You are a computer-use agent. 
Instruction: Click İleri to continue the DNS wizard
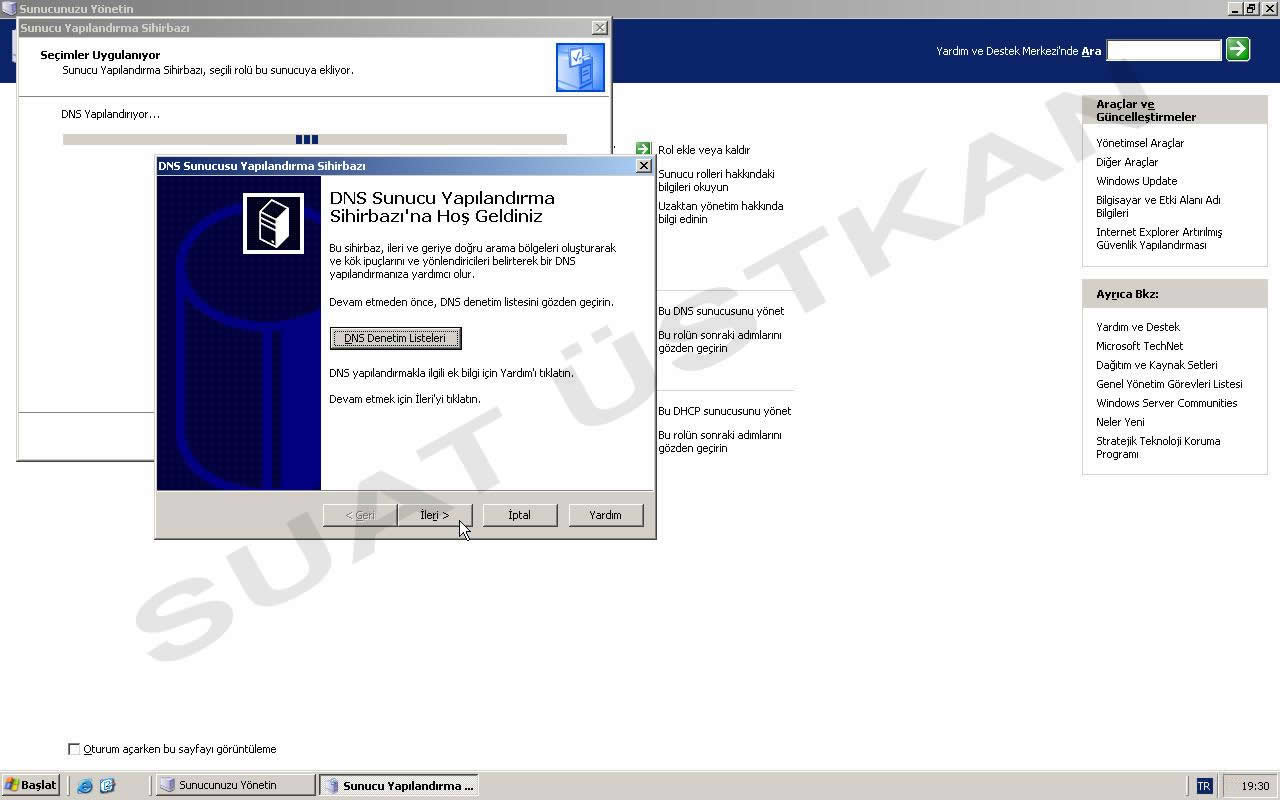click(x=434, y=515)
